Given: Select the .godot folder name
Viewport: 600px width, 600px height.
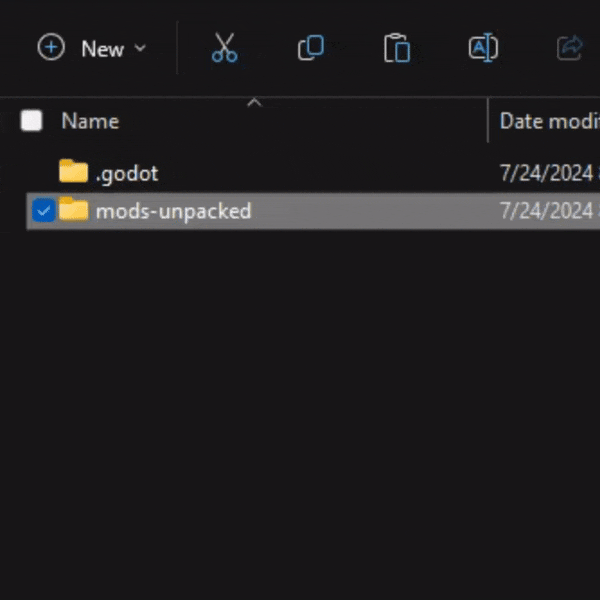Looking at the screenshot, I should tap(127, 173).
